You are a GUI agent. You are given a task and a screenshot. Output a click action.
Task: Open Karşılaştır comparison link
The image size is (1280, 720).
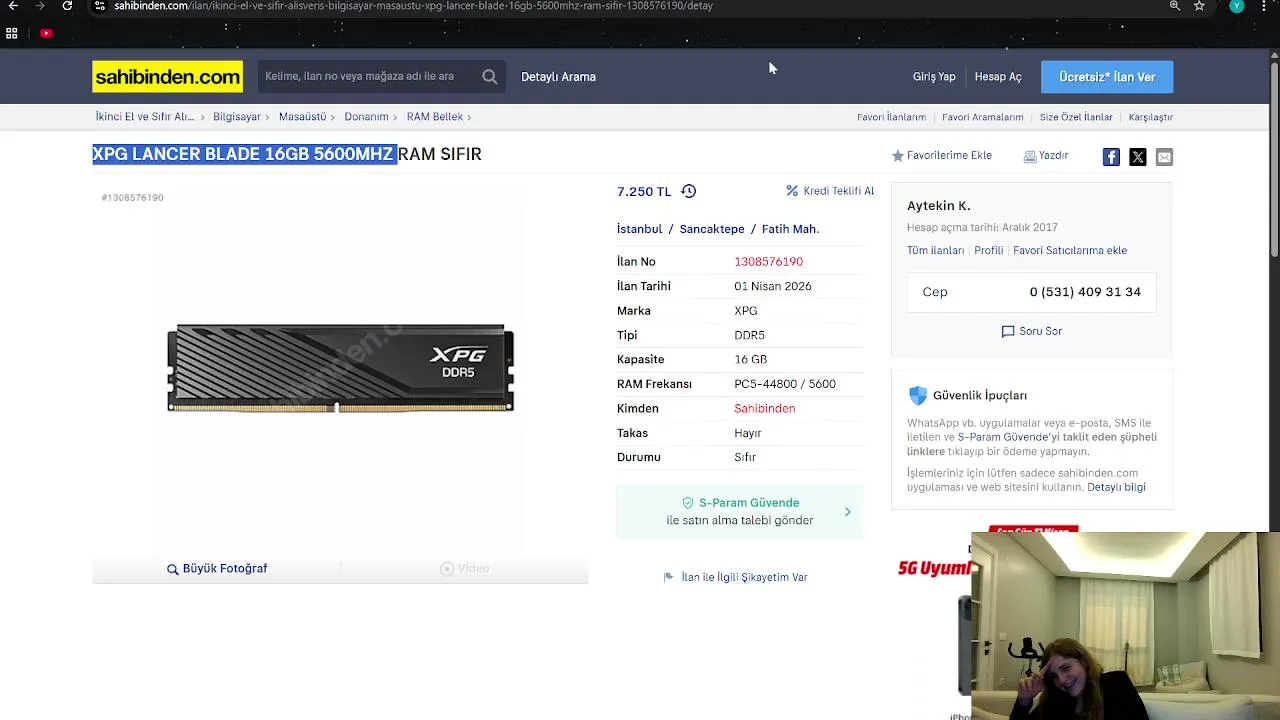(1150, 117)
